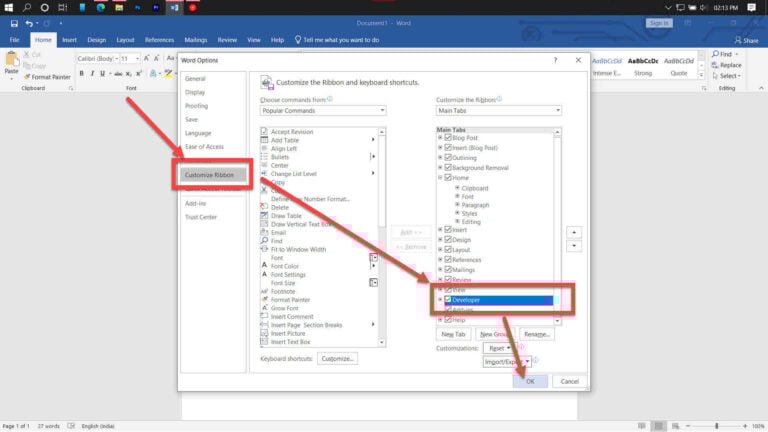Click the Superscript icon in the ribbon
The image size is (768, 432).
pos(139,73)
